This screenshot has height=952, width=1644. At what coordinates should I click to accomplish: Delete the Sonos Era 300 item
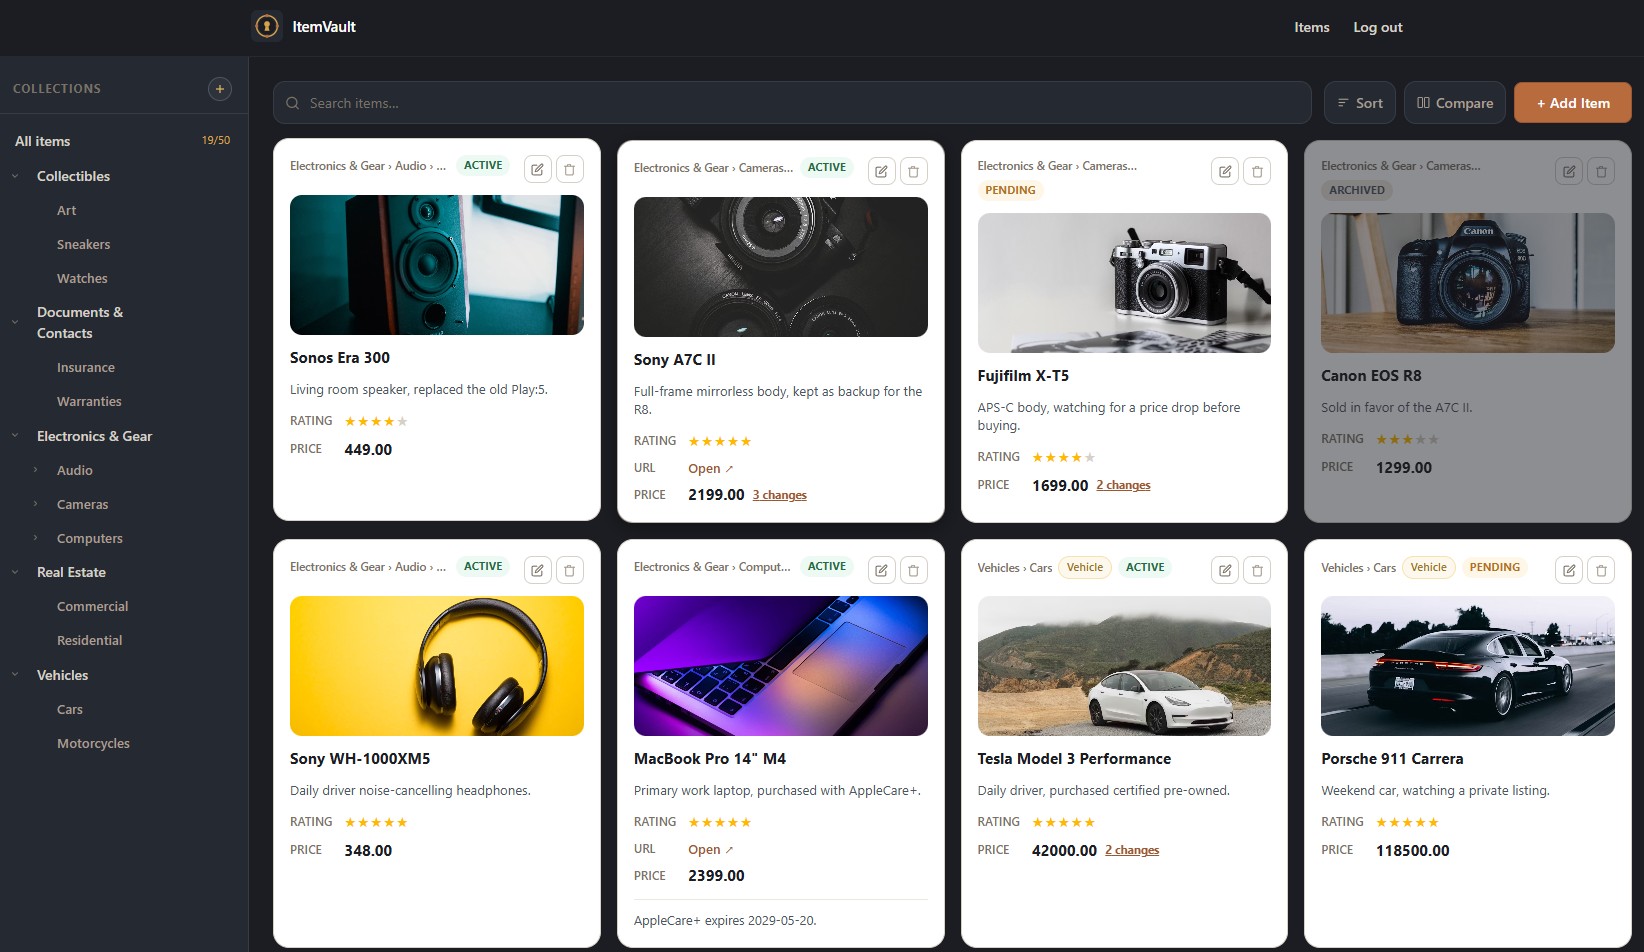[x=570, y=169]
